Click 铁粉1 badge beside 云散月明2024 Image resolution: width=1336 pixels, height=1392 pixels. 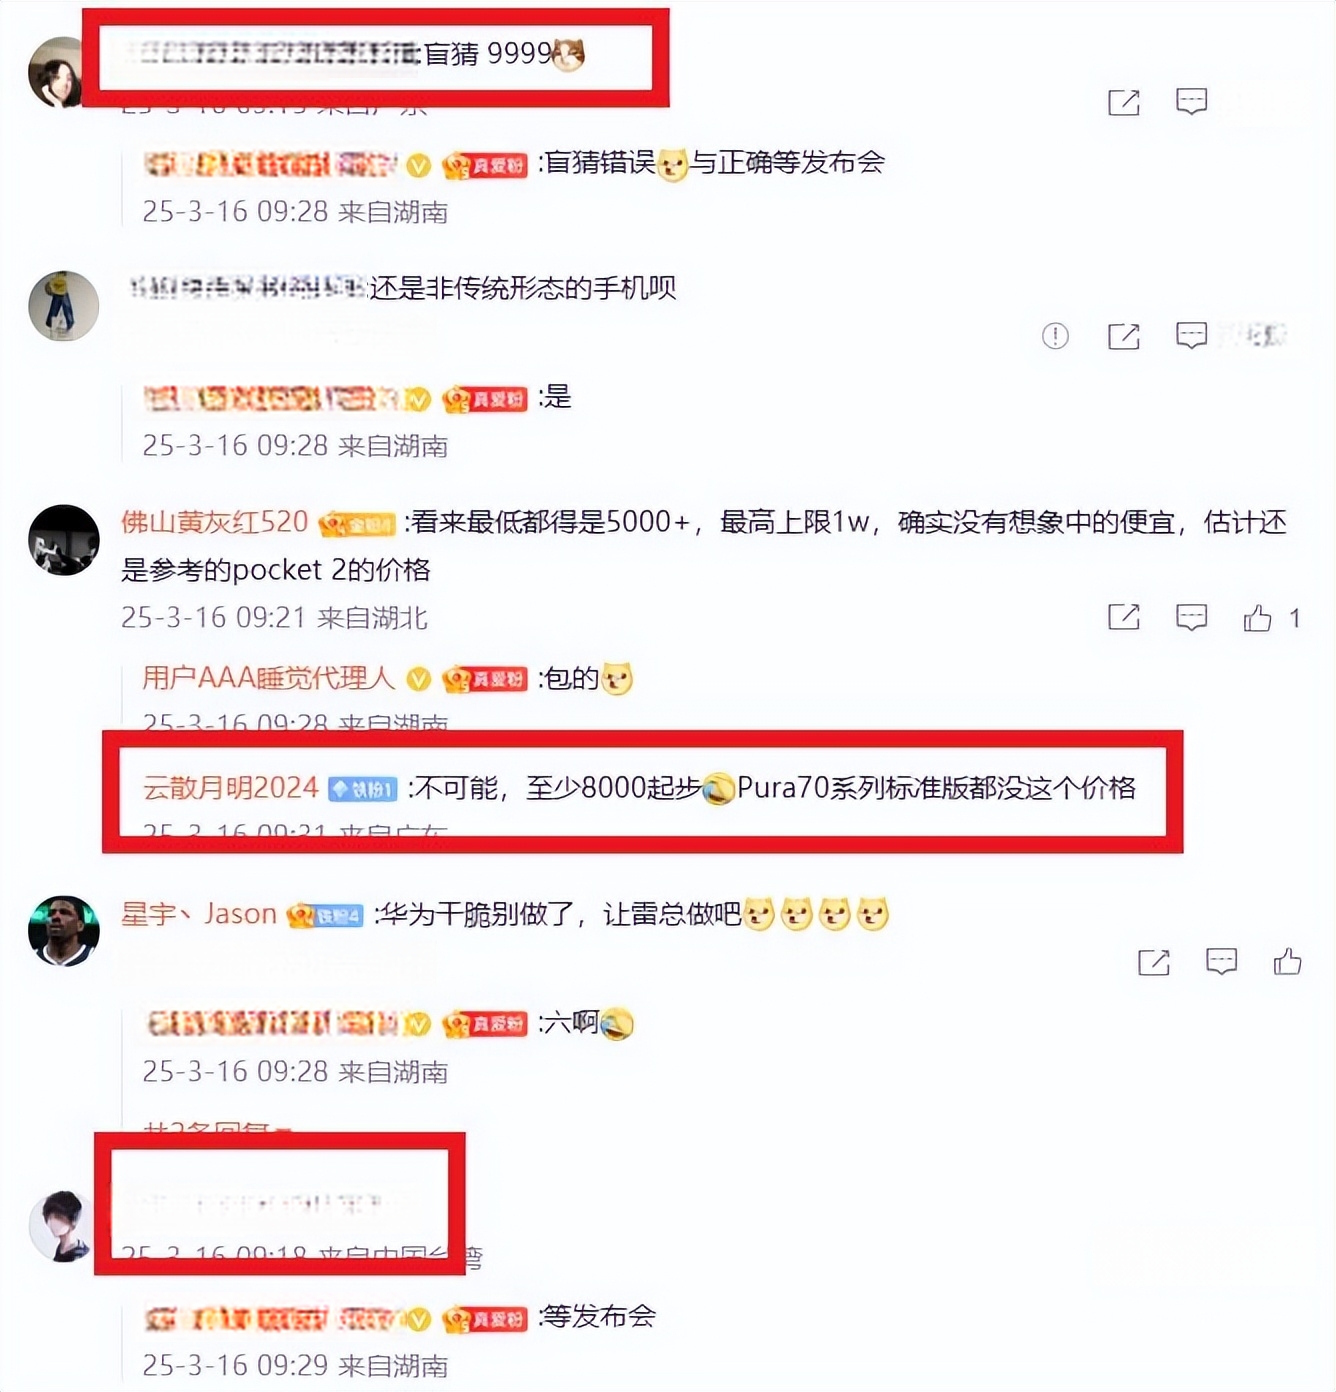[363, 789]
